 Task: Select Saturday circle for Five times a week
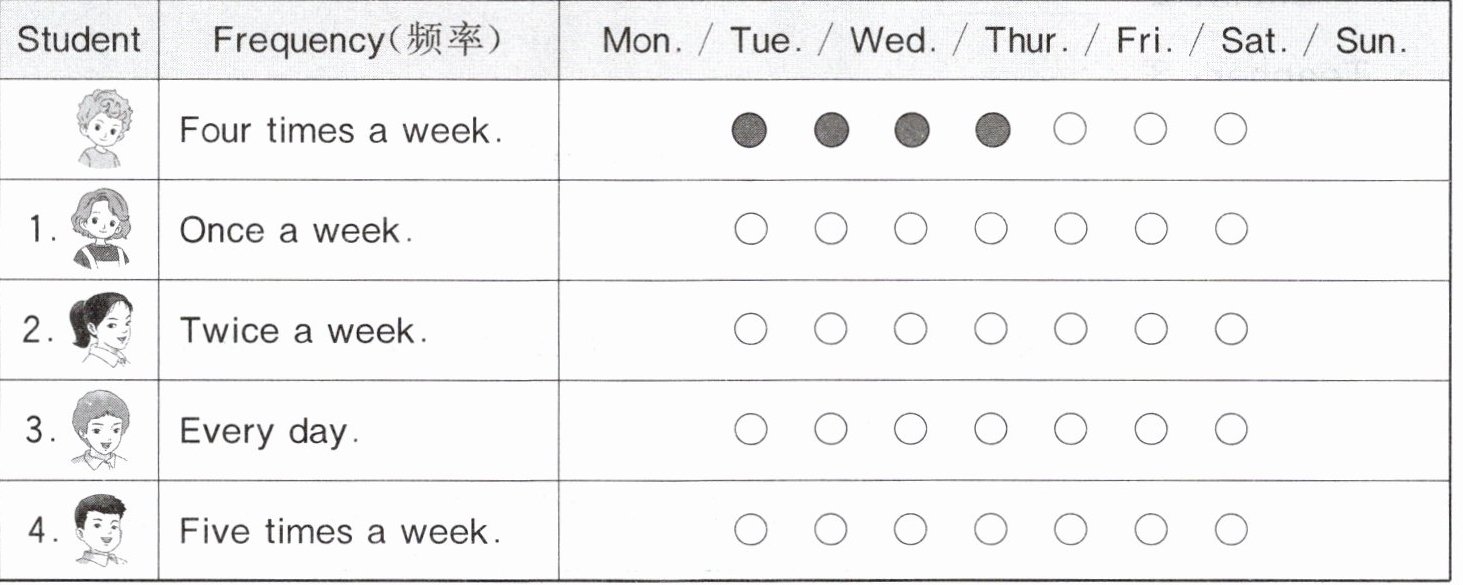[1151, 530]
